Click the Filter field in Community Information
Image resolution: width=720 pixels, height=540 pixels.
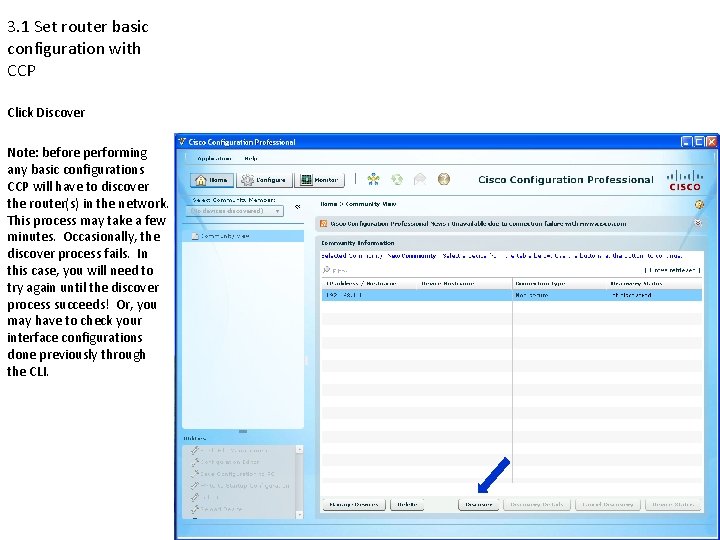tap(340, 270)
